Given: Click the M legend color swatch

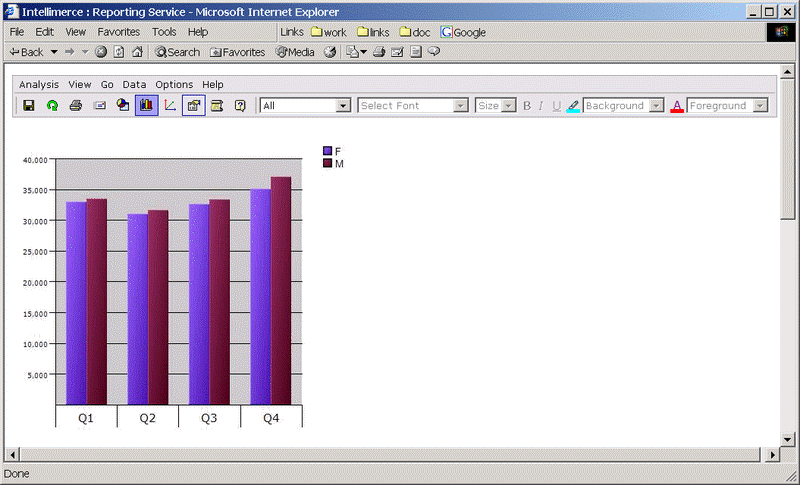Looking at the screenshot, I should point(328,163).
